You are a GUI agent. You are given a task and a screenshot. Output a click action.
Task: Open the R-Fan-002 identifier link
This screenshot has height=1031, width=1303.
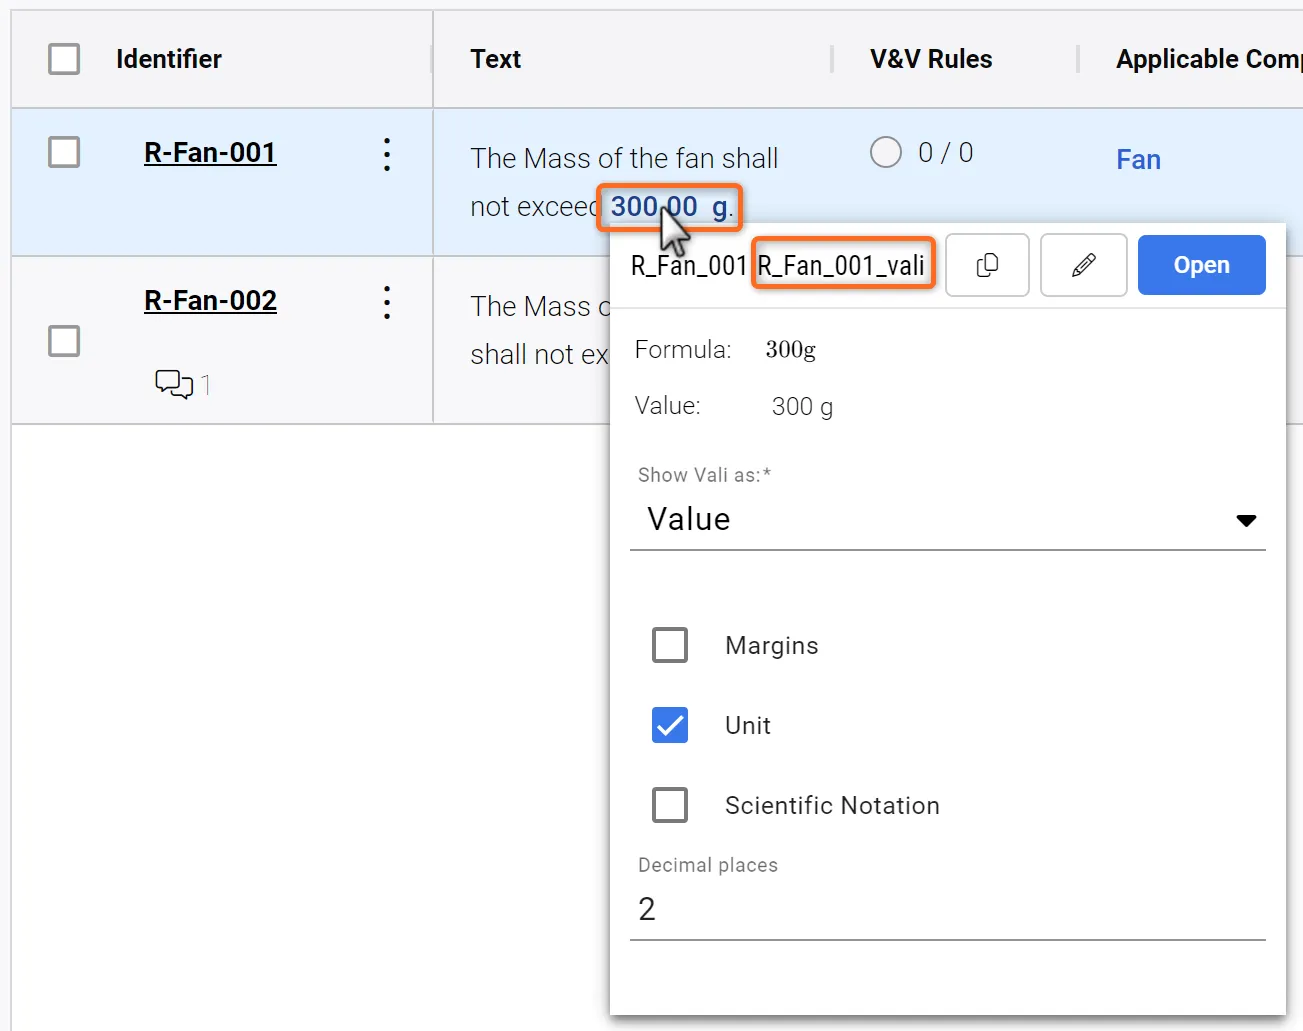[x=210, y=301]
